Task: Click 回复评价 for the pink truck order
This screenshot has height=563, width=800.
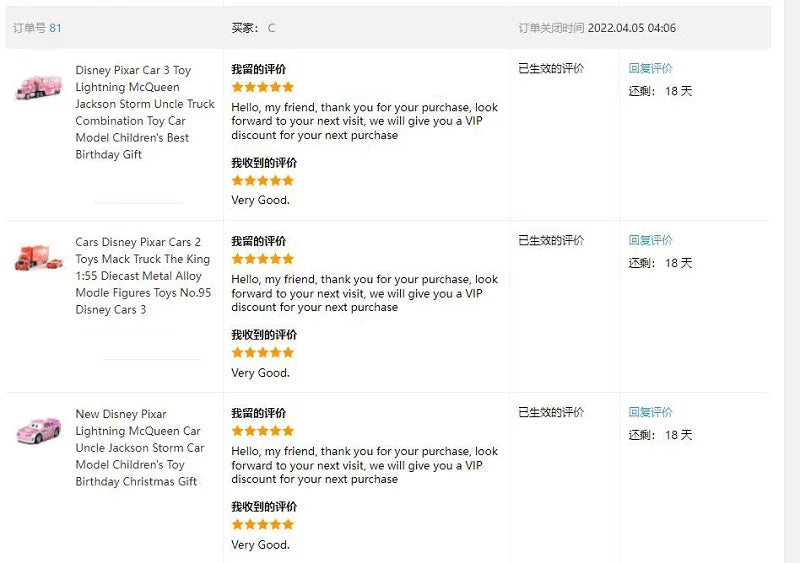Action: (x=650, y=69)
